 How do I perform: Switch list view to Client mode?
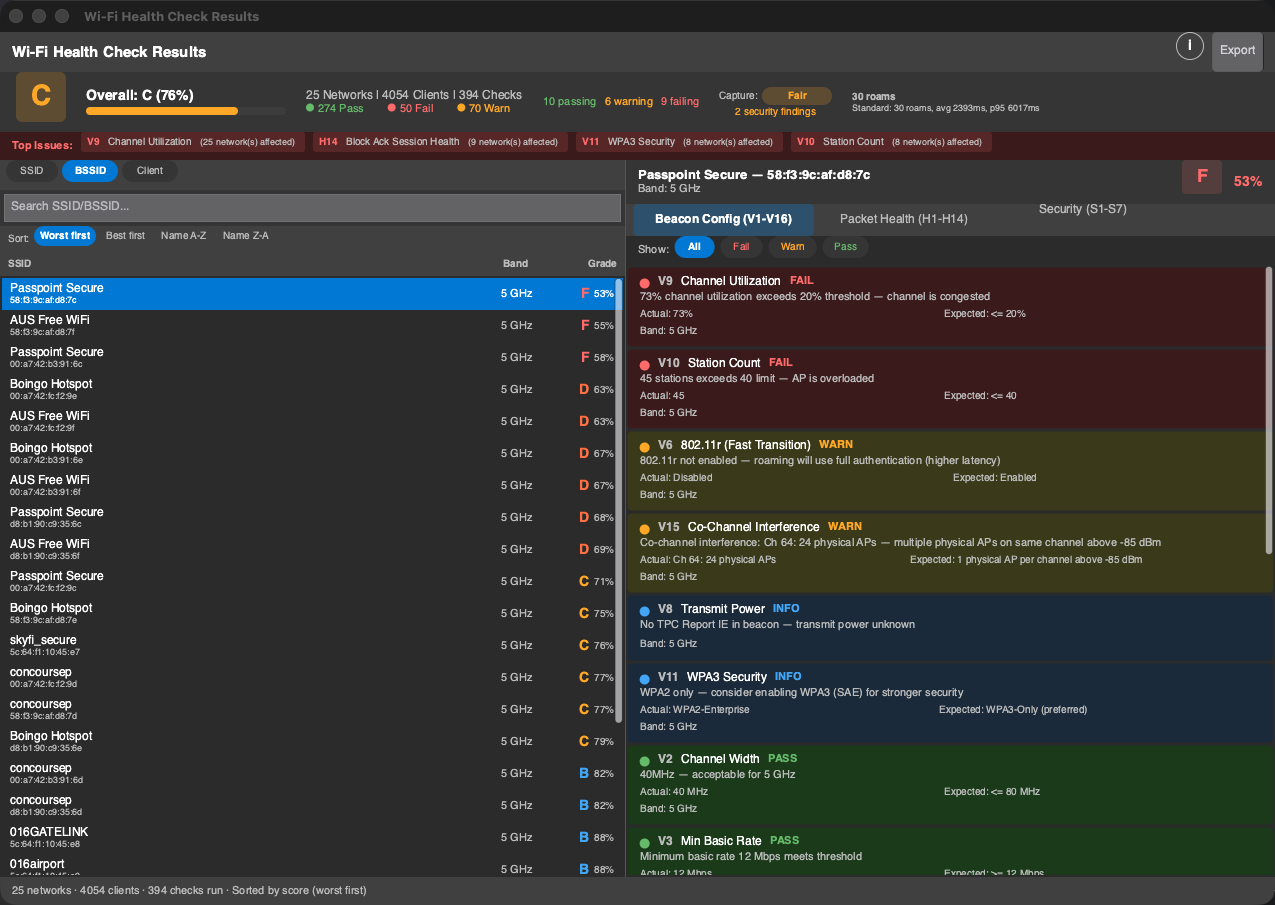click(x=150, y=171)
